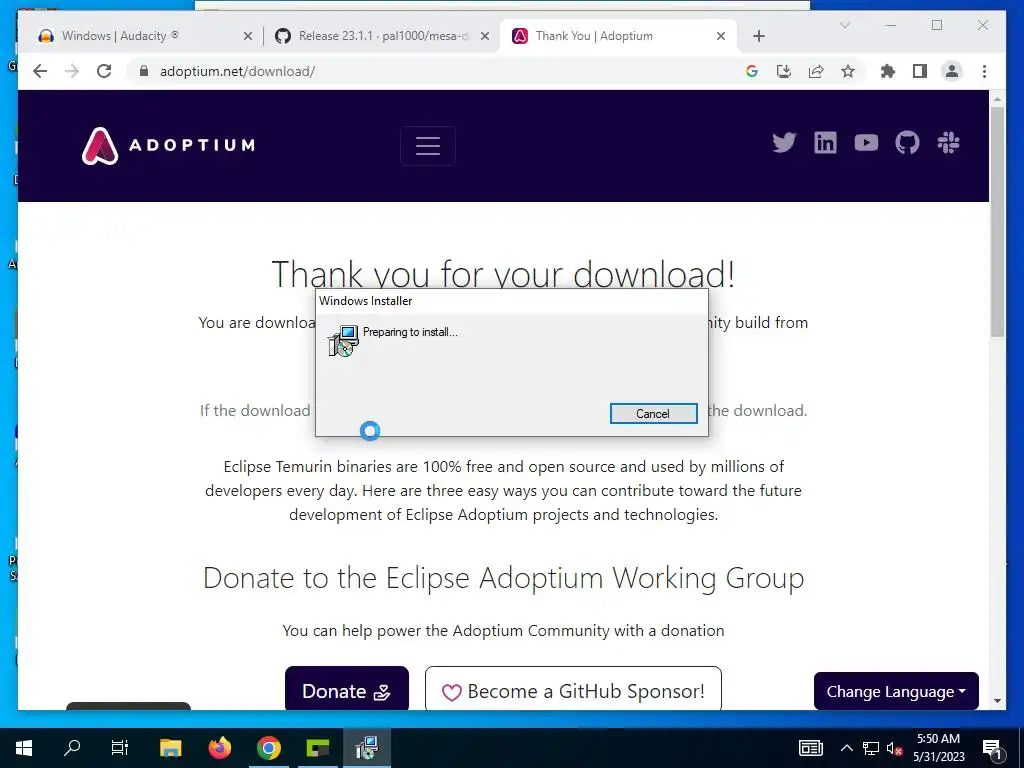Open Adoptium LinkedIn page icon
This screenshot has width=1024, height=768.
pos(825,142)
